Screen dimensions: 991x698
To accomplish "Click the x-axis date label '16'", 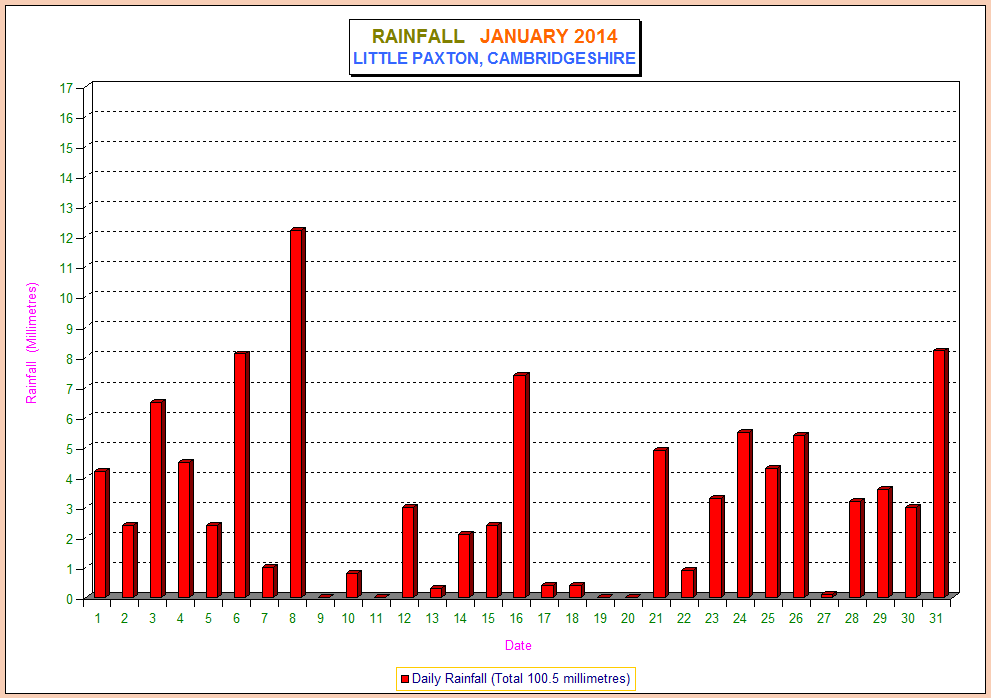I will coord(516,618).
